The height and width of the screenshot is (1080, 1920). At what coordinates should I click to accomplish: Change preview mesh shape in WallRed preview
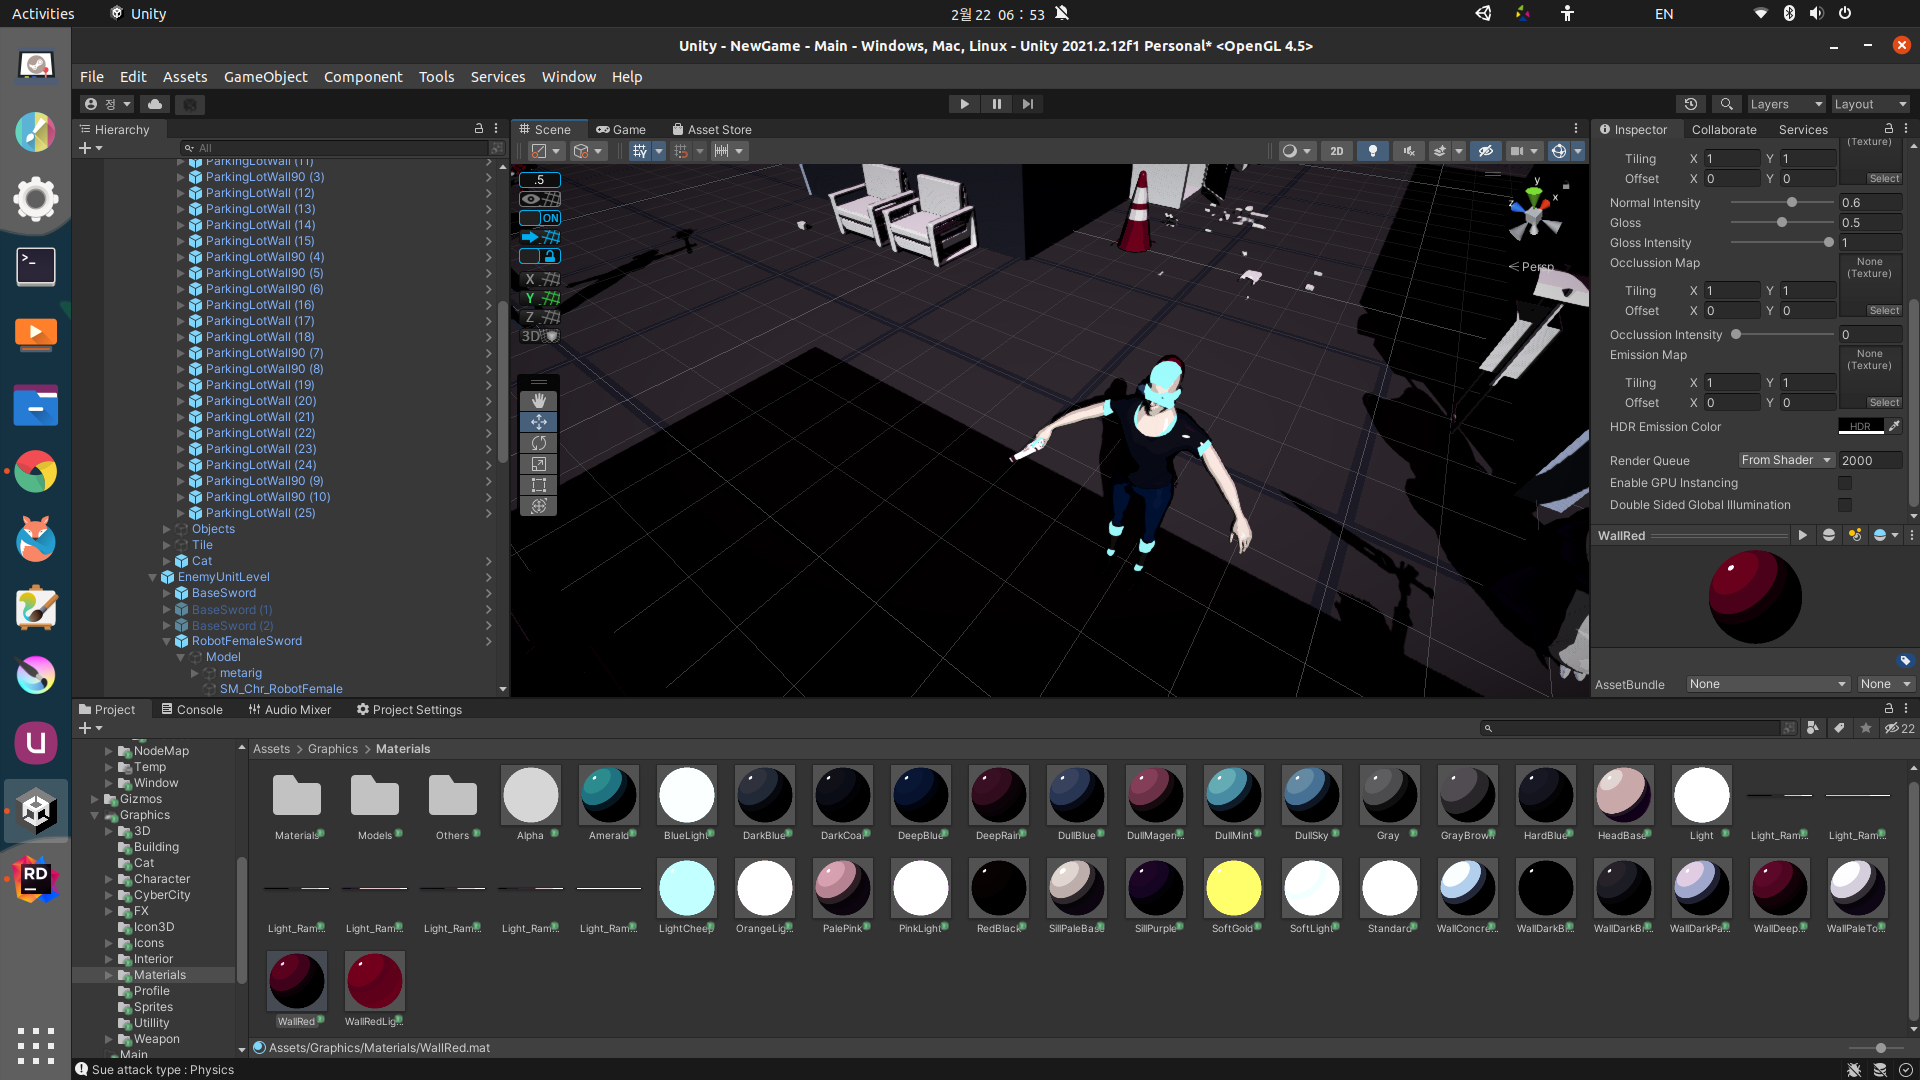click(1829, 536)
